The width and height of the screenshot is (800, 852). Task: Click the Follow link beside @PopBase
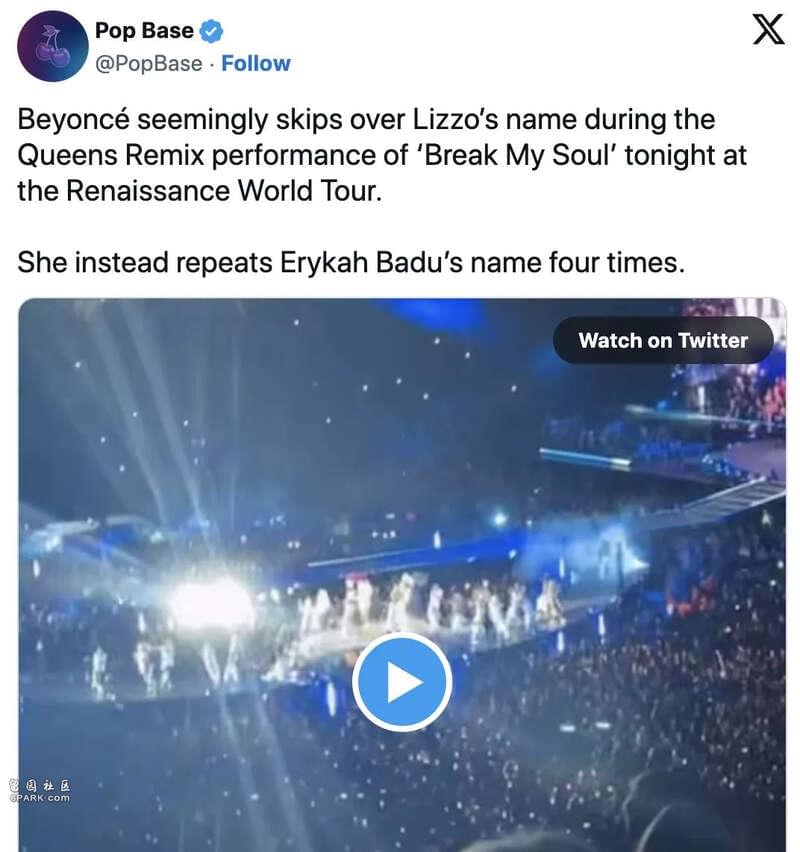[x=256, y=64]
